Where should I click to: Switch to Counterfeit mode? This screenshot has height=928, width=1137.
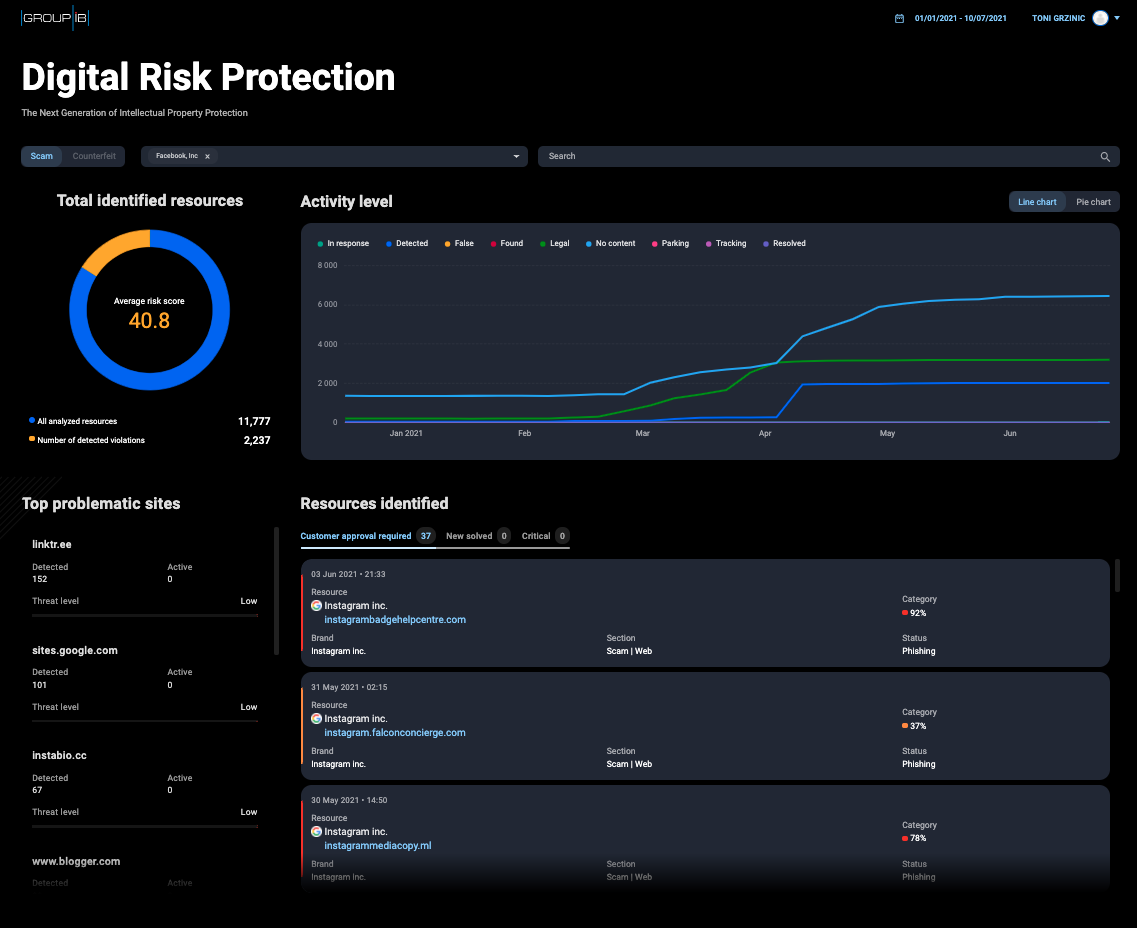point(94,156)
